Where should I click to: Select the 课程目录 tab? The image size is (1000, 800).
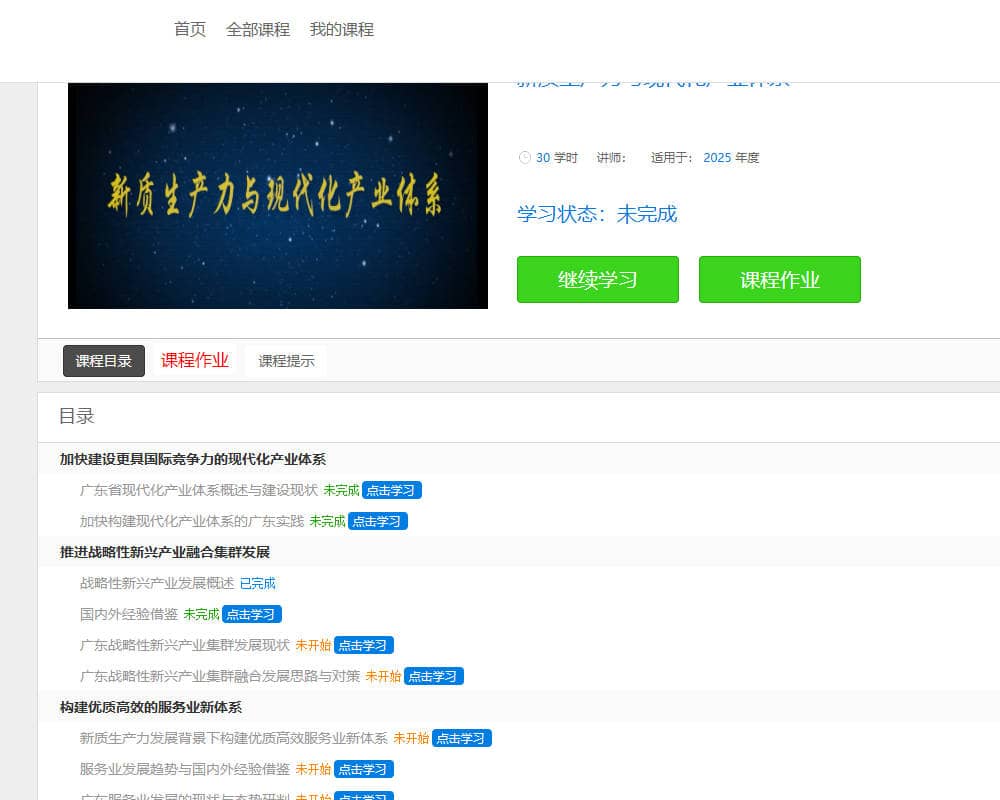104,361
